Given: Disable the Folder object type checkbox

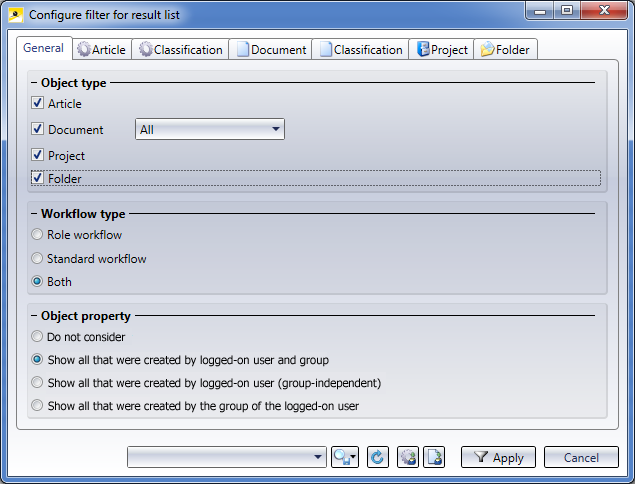Looking at the screenshot, I should (38, 178).
